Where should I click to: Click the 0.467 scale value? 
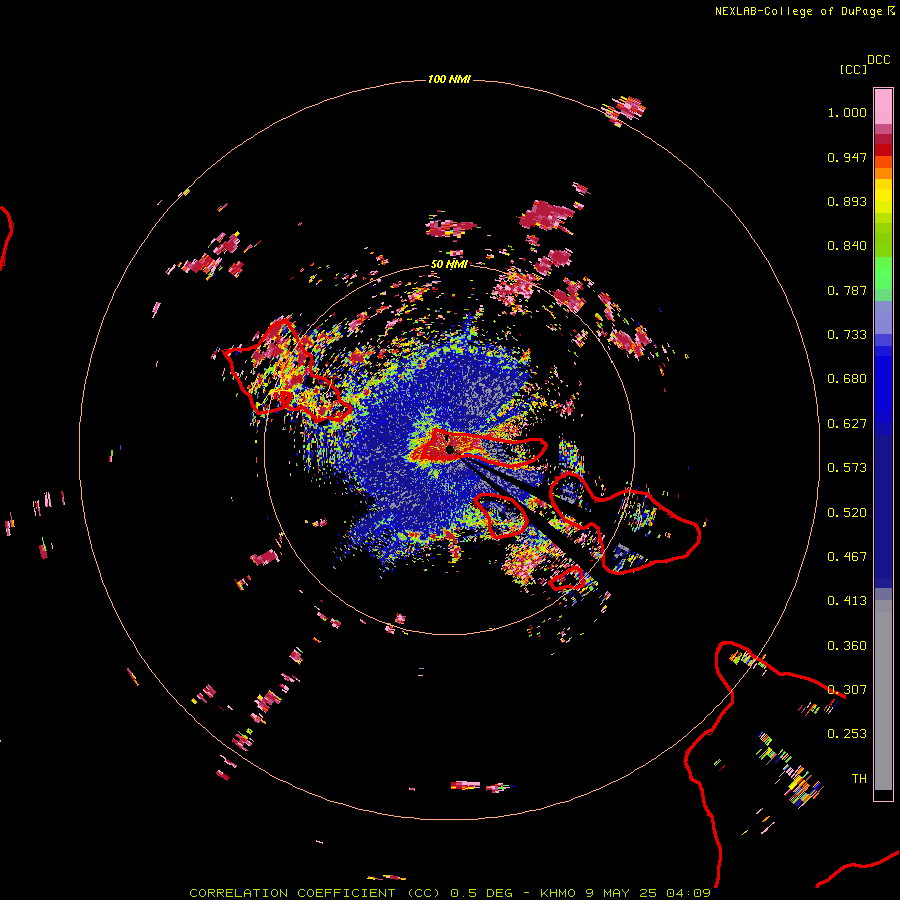click(x=847, y=557)
